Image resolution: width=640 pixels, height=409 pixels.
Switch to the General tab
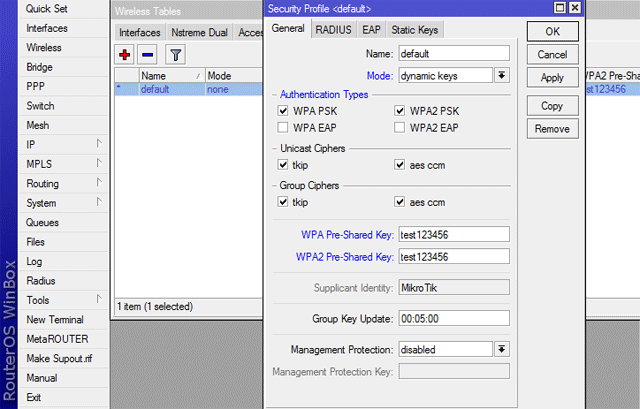tap(288, 29)
